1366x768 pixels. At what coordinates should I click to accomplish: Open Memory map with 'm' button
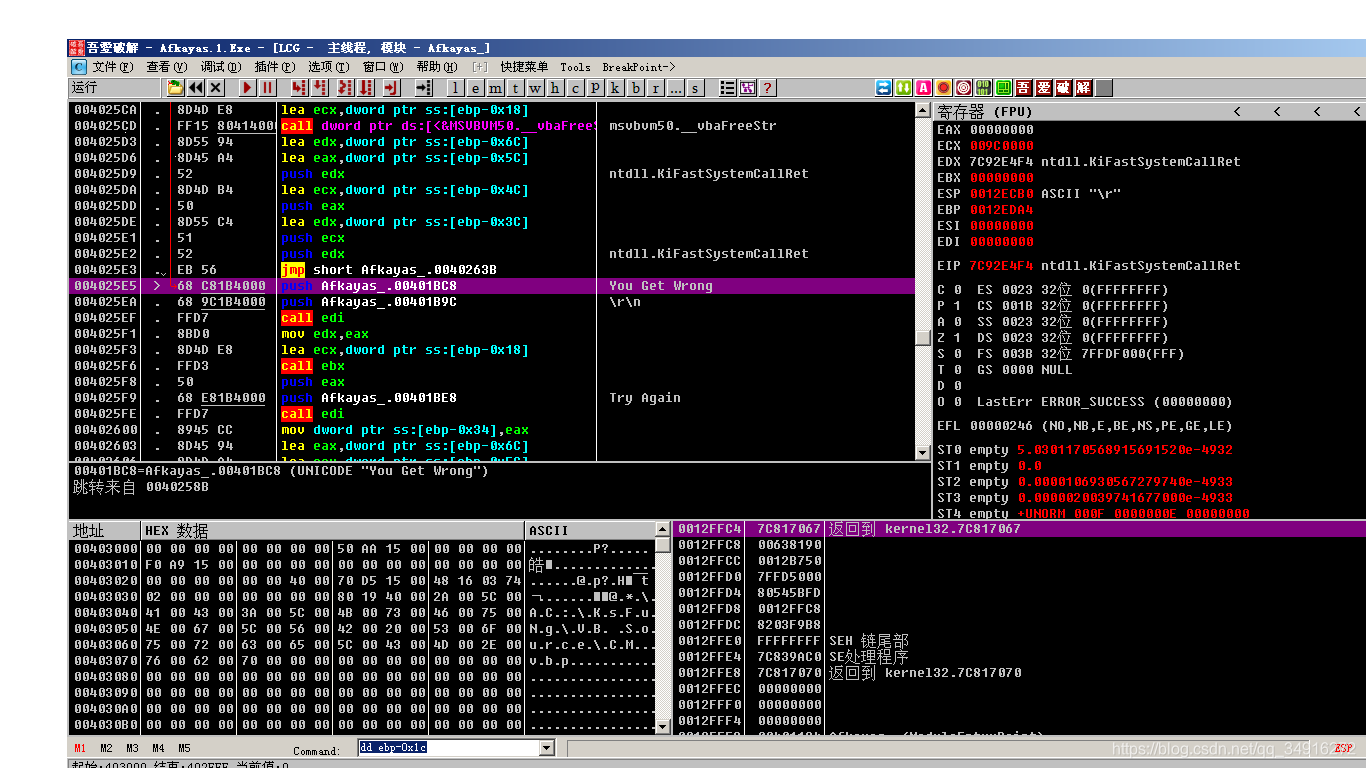click(495, 88)
